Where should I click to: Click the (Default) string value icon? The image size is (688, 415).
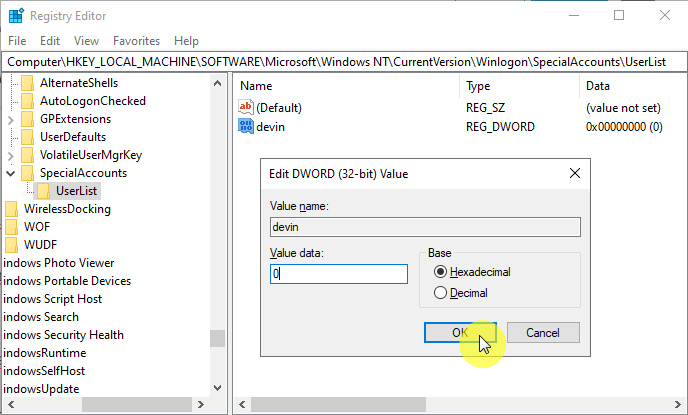(247, 107)
